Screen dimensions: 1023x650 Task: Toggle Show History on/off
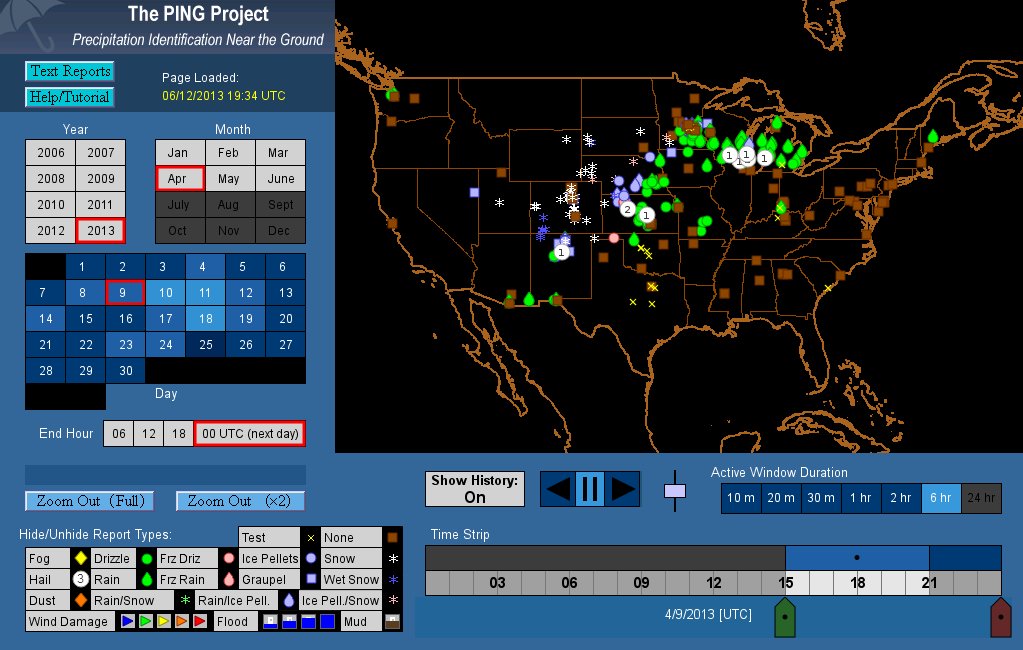[475, 489]
